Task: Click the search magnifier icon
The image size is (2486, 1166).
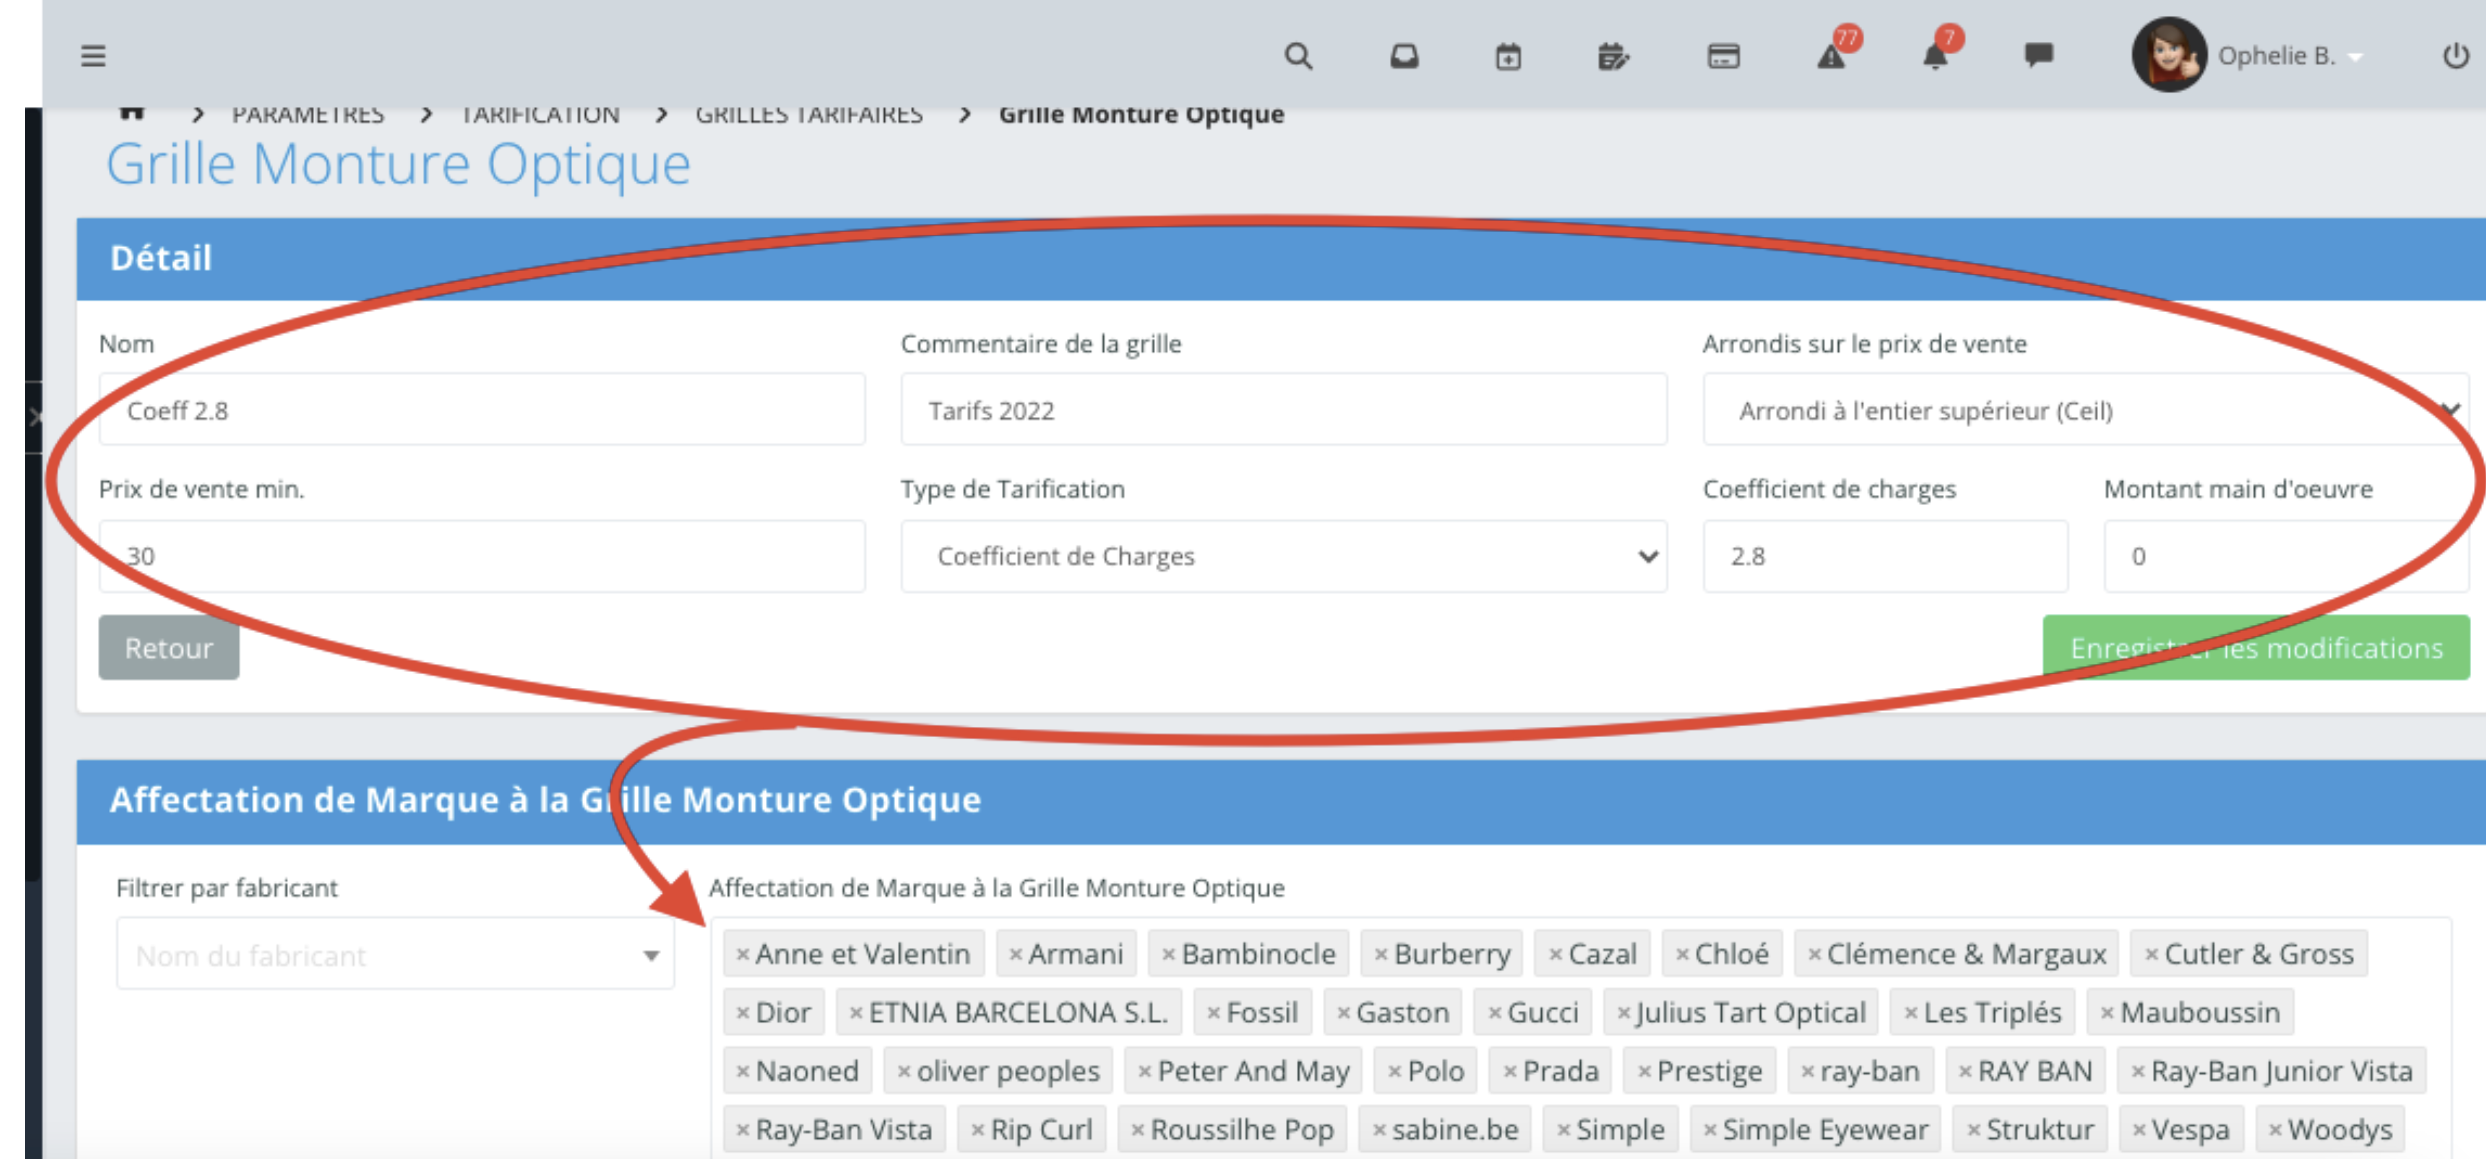Action: (1297, 56)
